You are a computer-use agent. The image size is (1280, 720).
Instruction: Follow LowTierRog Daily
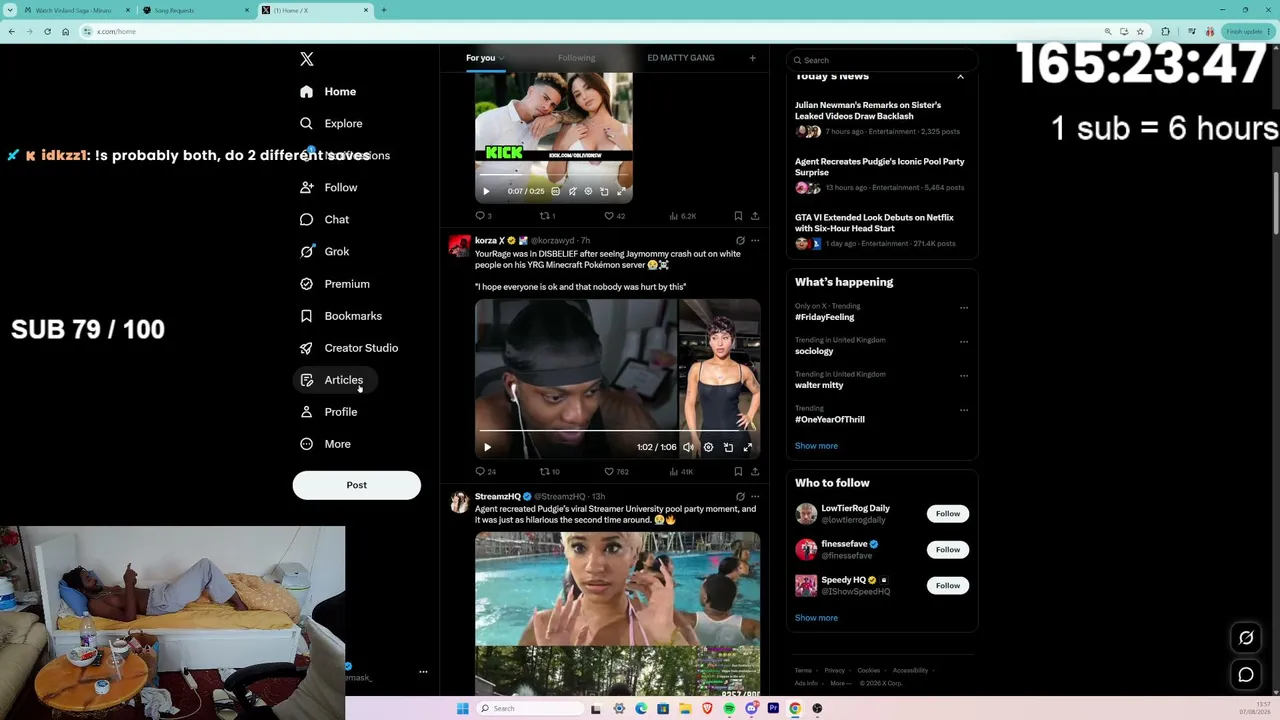click(x=948, y=514)
